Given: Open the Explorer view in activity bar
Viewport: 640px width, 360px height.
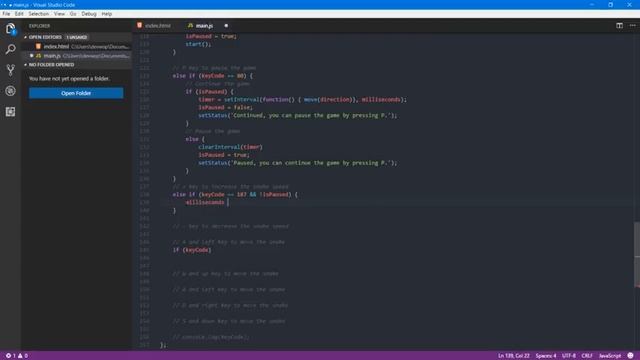Looking at the screenshot, I should click(11, 29).
